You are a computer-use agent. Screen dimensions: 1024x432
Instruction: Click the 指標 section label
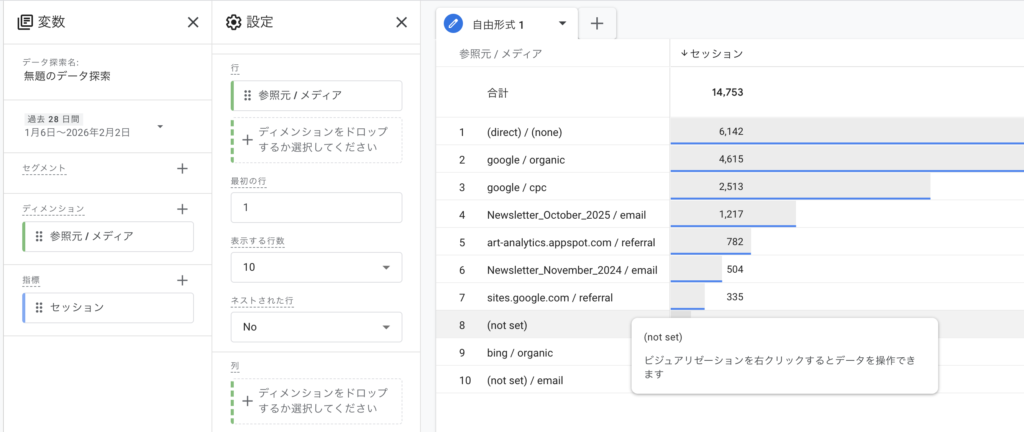[31, 280]
